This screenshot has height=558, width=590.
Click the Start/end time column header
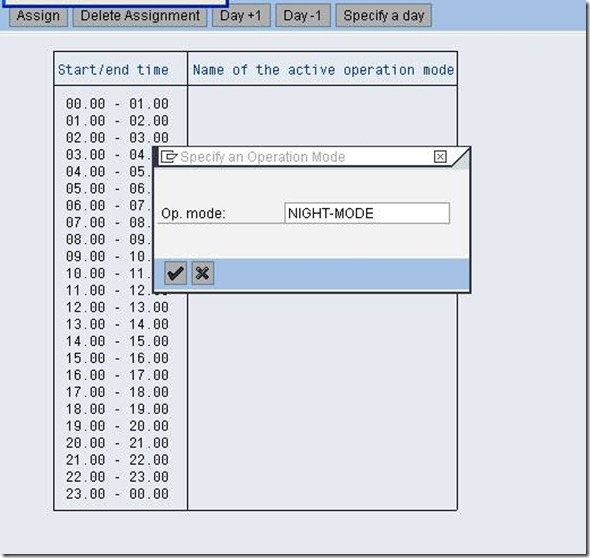113,70
